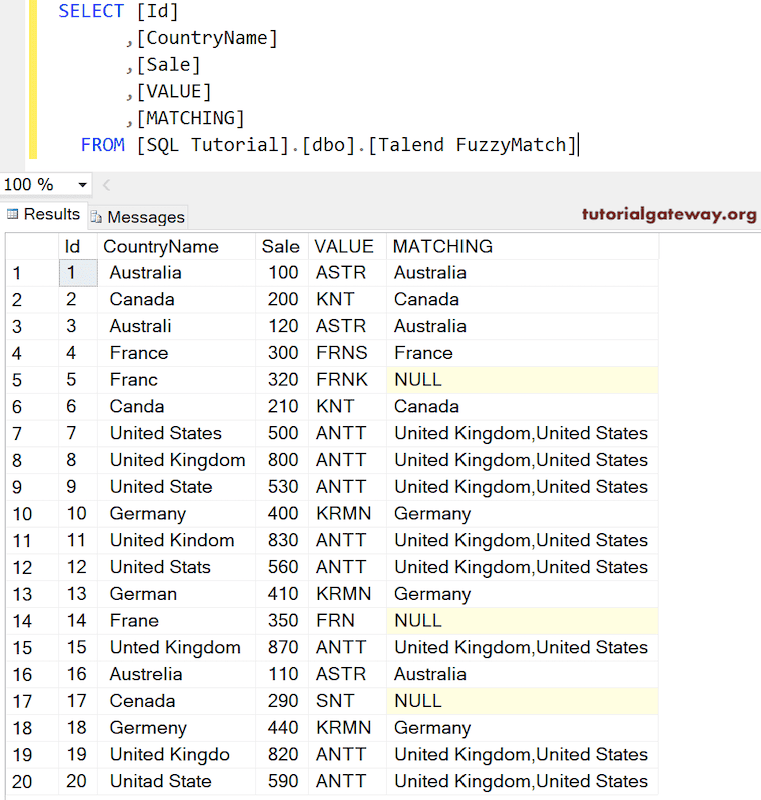Click the NULL MATCHING cell in row 14

[522, 621]
